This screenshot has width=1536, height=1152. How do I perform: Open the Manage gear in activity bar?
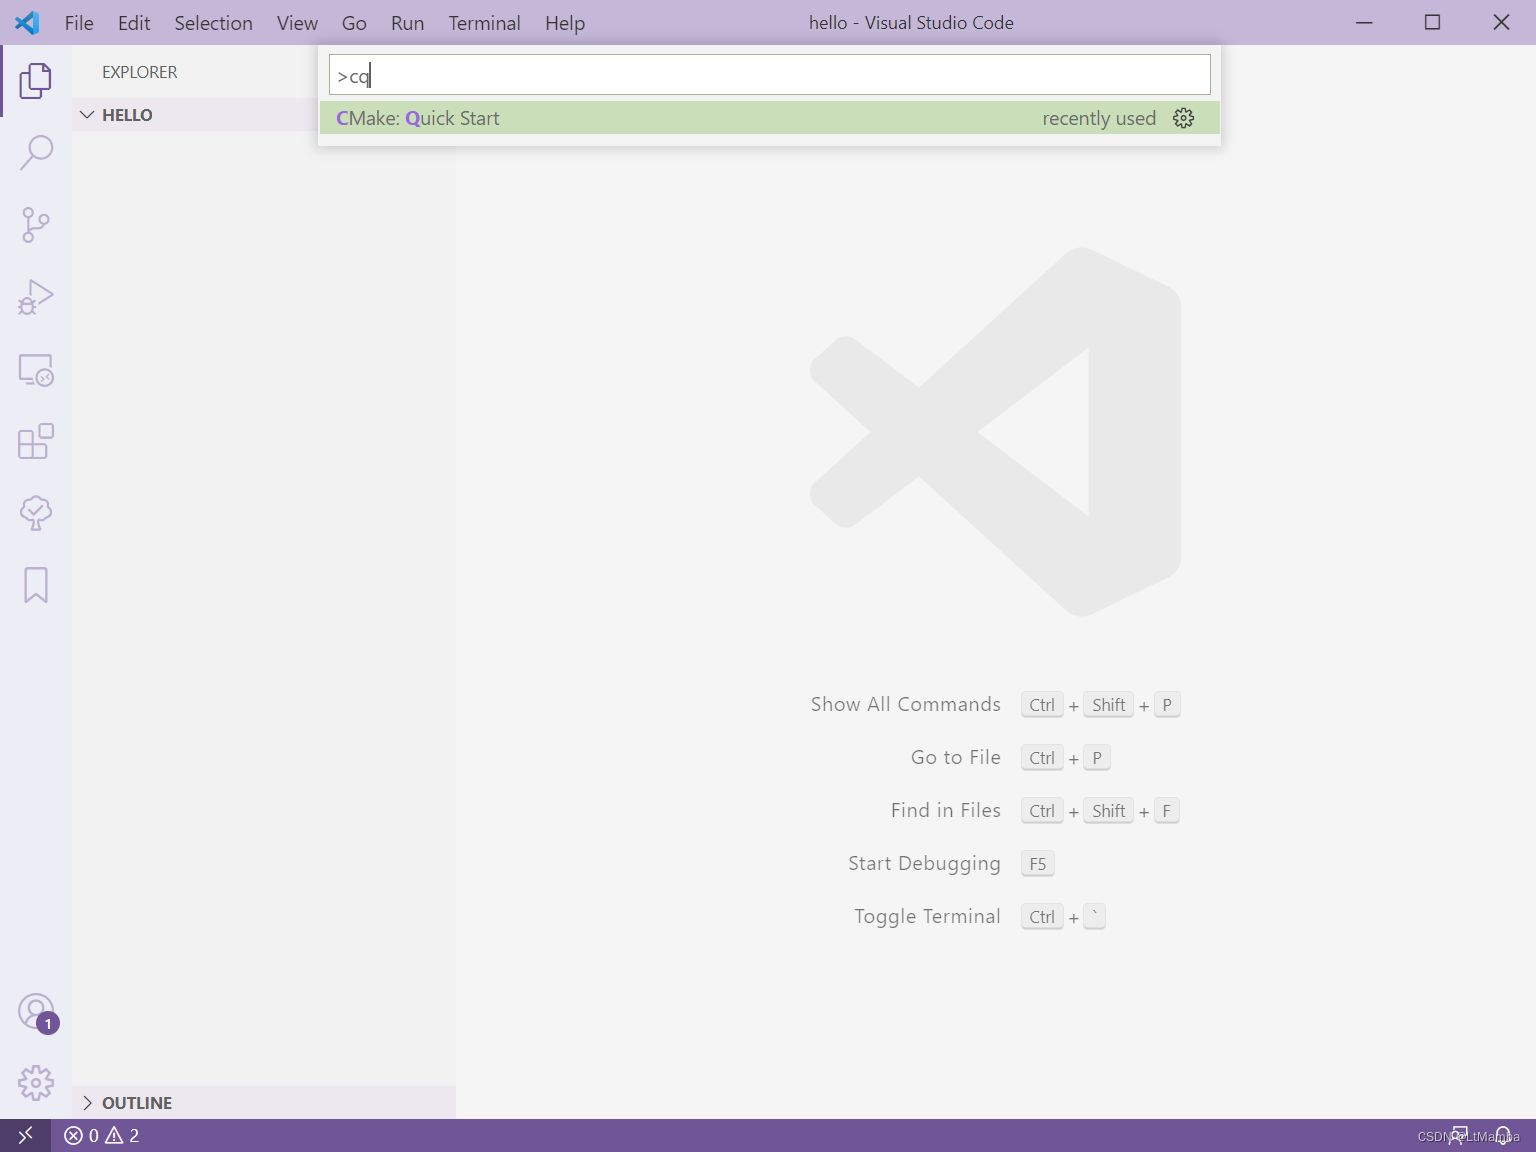click(x=36, y=1083)
